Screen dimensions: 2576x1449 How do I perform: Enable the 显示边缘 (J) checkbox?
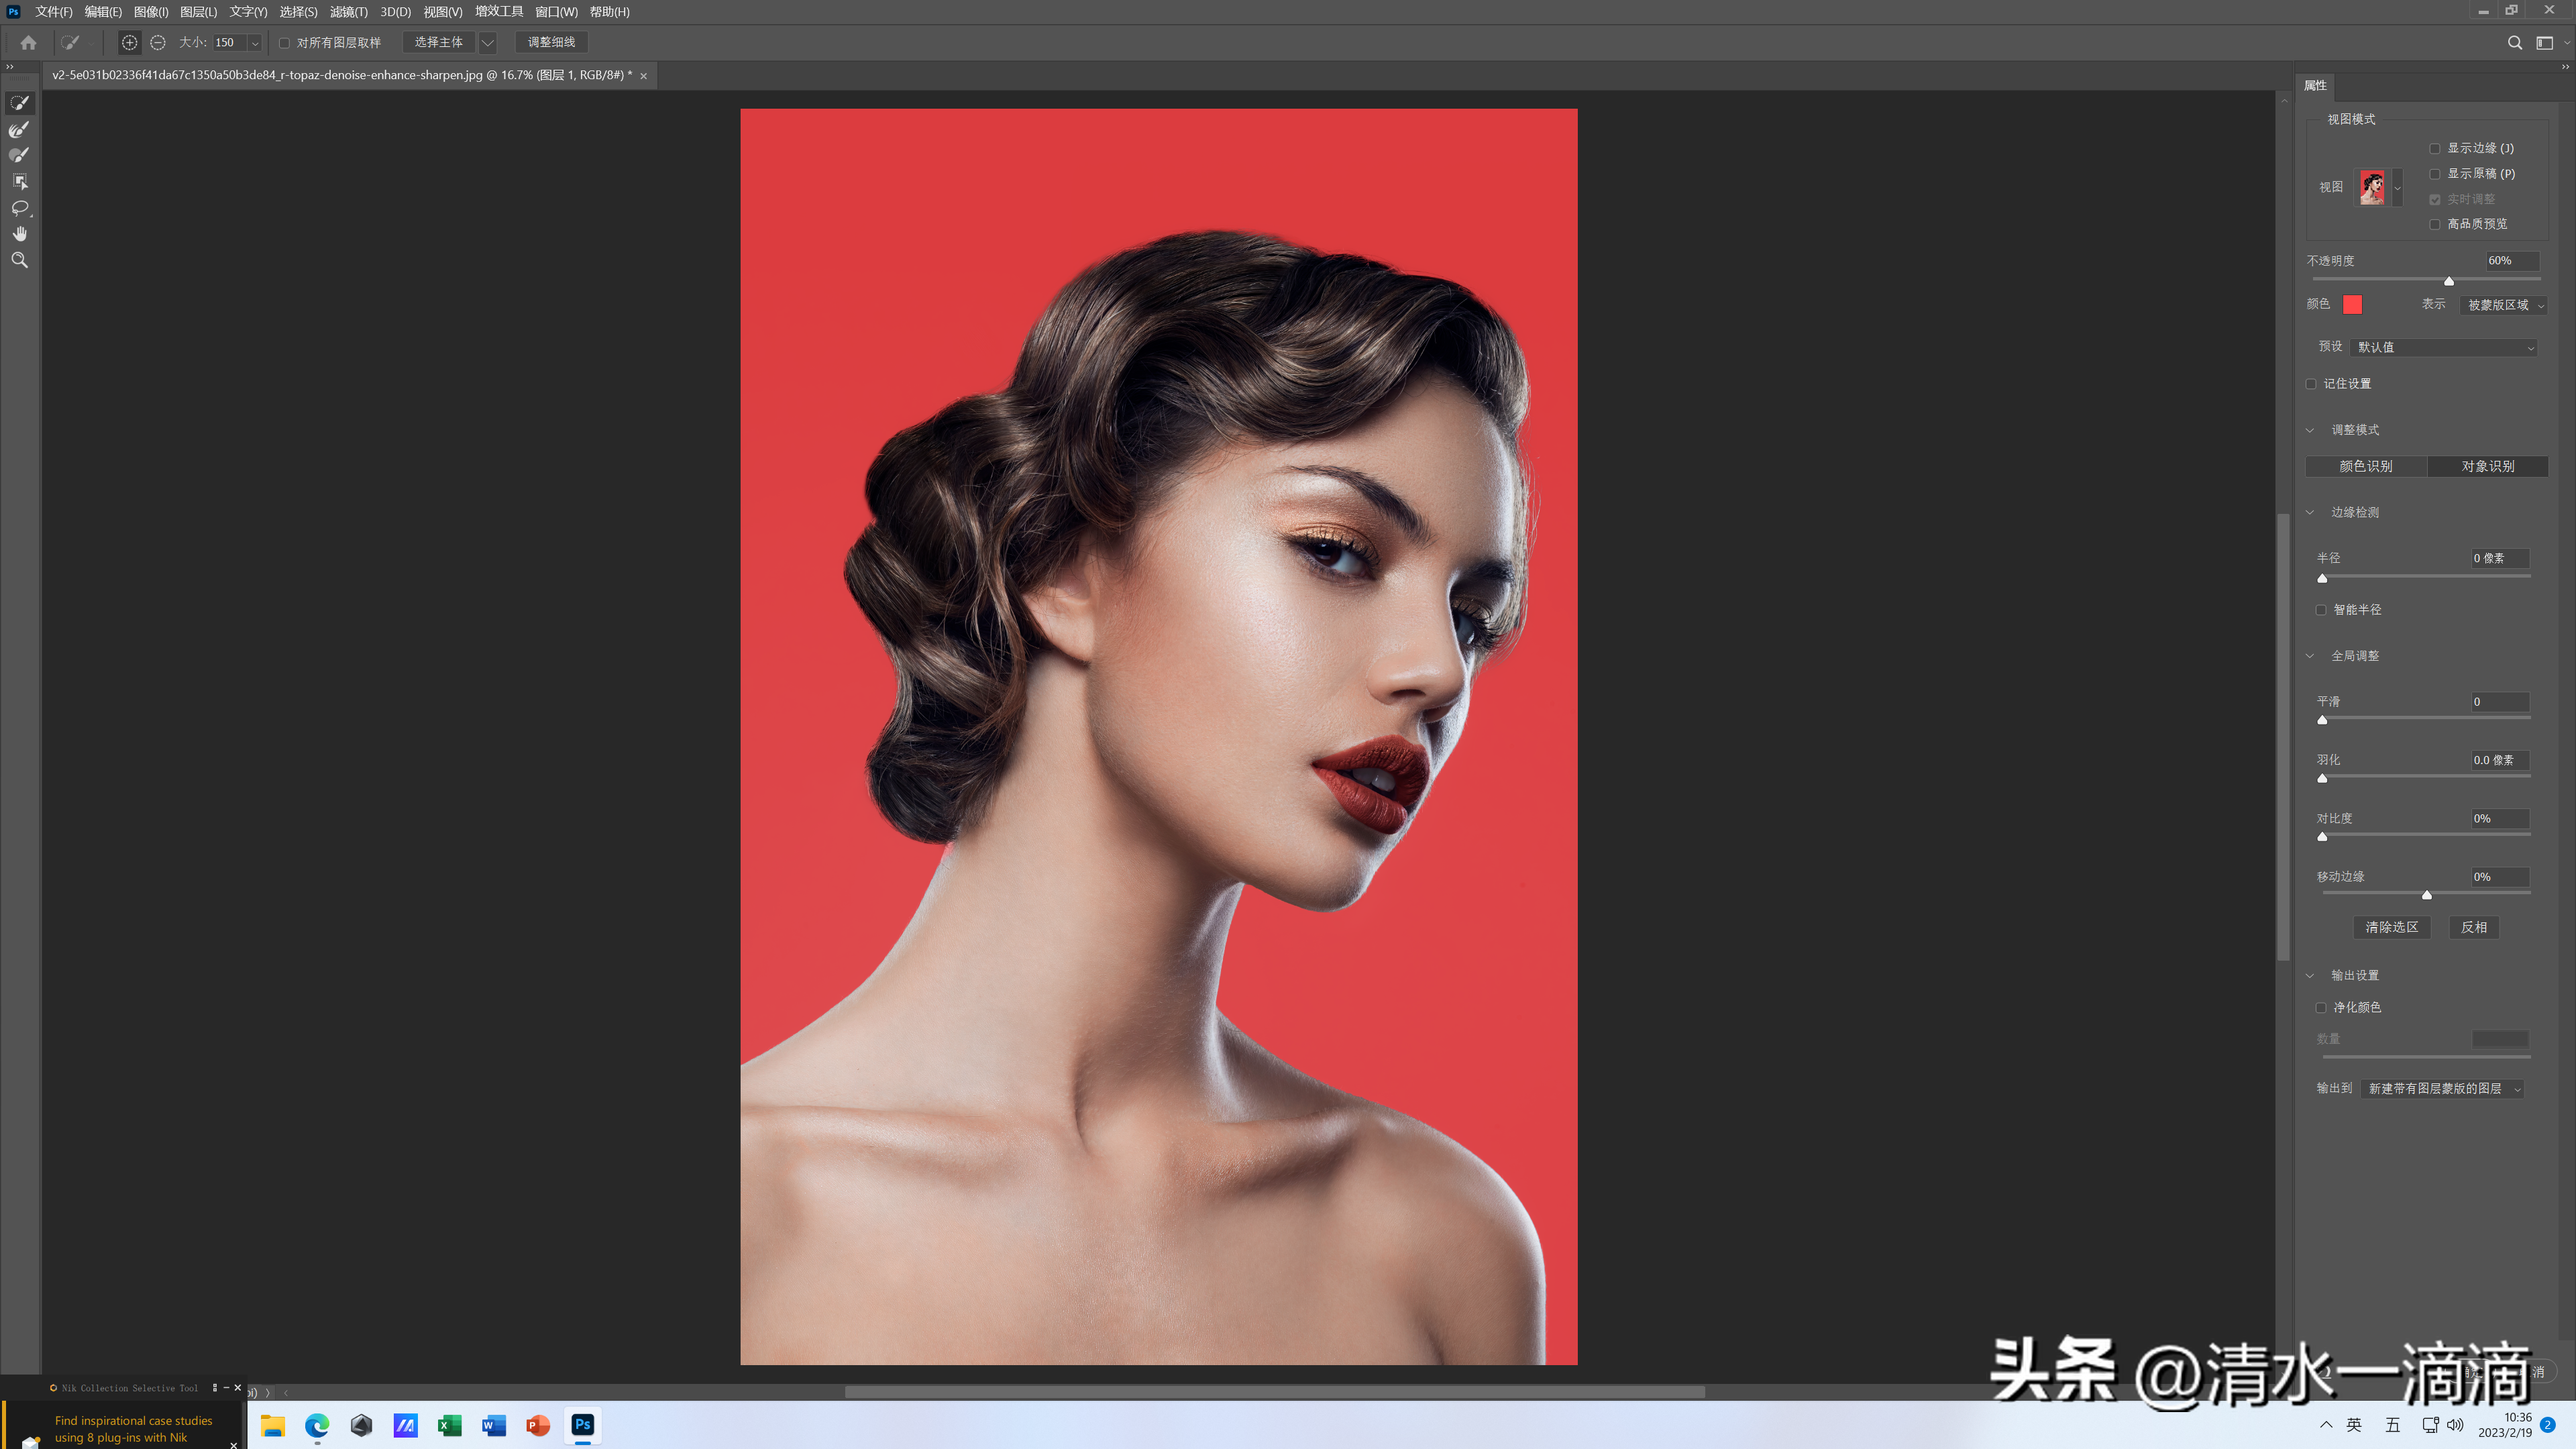(2435, 148)
